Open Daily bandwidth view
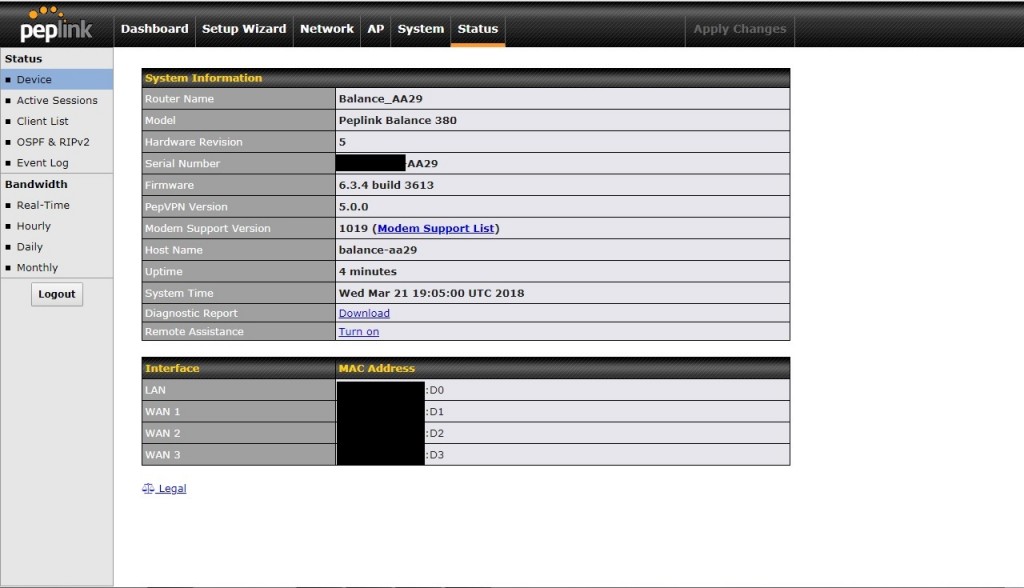The height and width of the screenshot is (588, 1024). click(x=29, y=246)
